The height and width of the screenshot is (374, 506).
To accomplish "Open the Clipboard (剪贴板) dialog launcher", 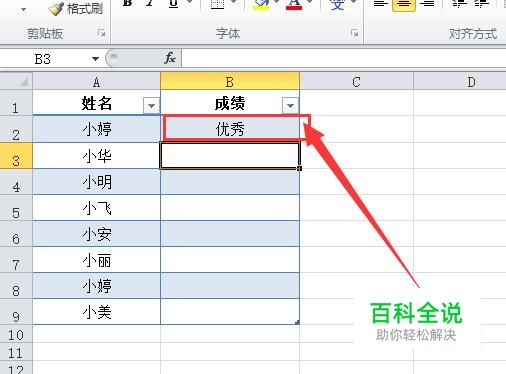I will pos(101,33).
